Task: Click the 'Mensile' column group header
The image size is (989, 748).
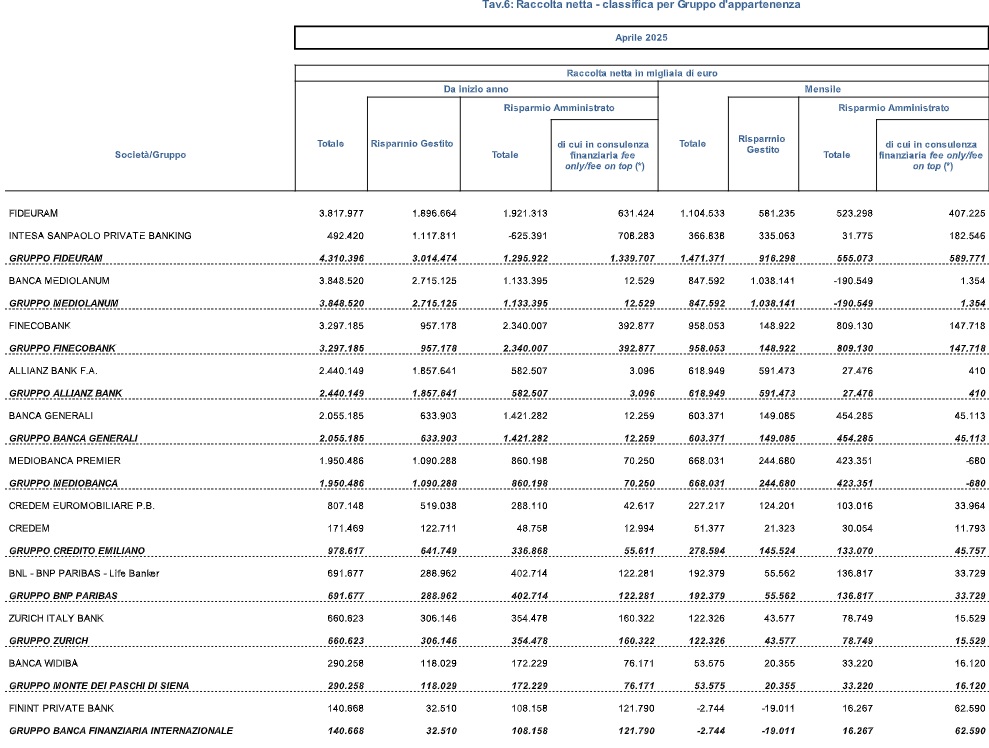Action: click(x=822, y=89)
